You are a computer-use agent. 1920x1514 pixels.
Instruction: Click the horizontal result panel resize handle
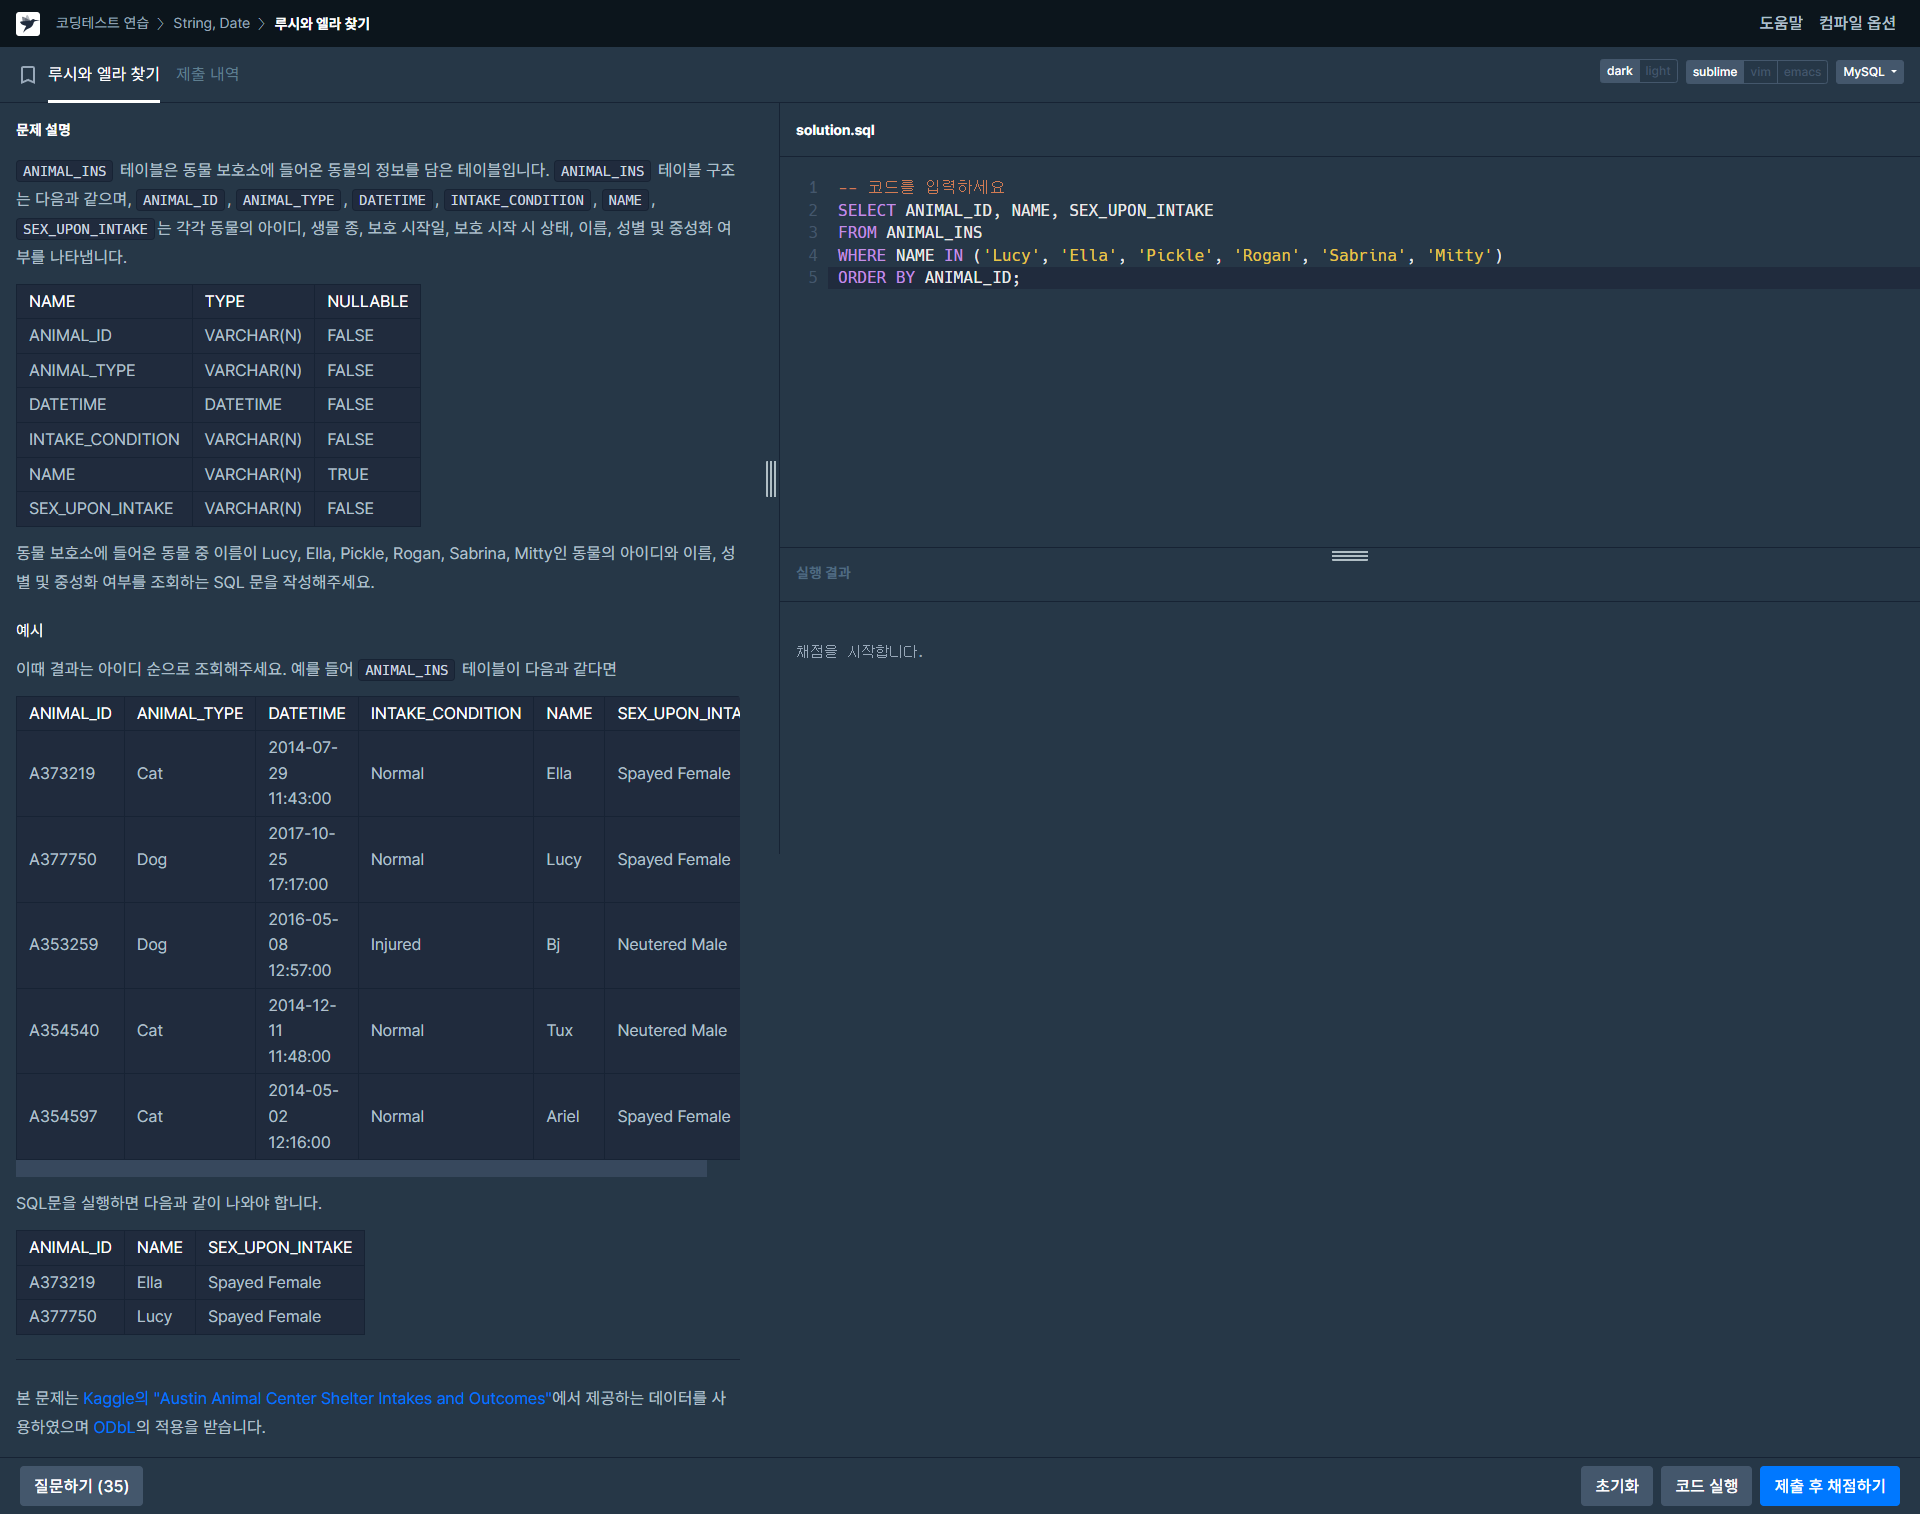[x=1349, y=556]
